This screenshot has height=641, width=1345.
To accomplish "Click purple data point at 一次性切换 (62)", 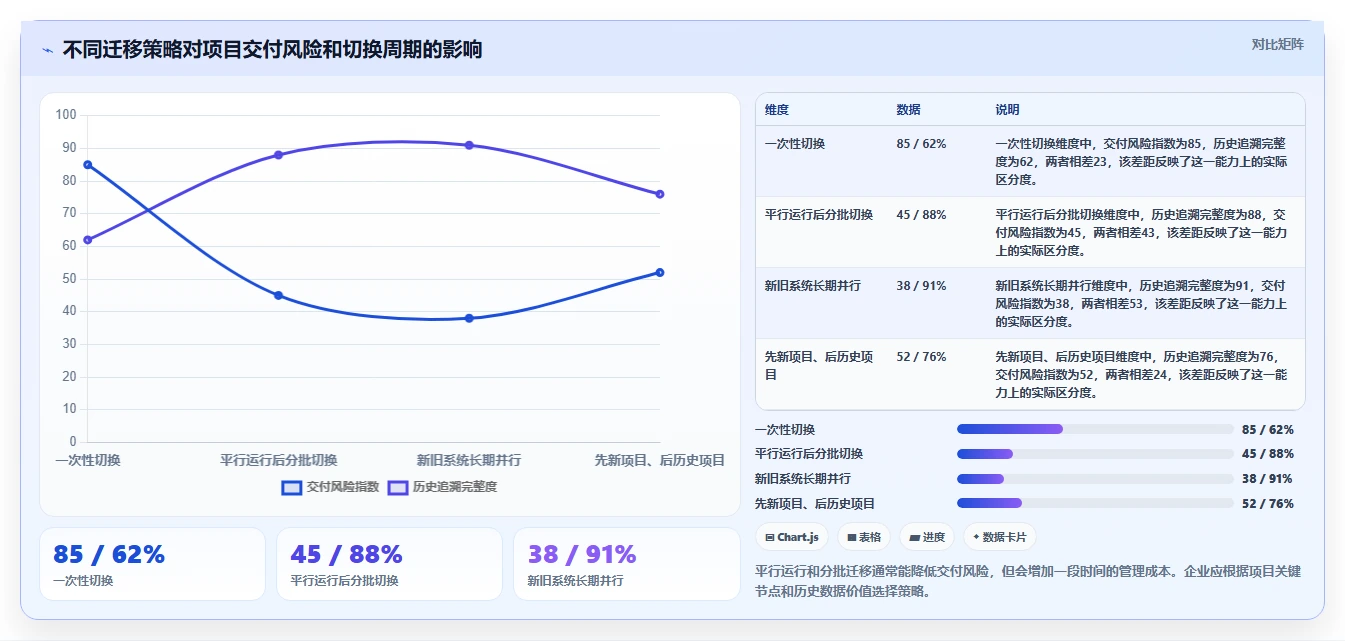I will click(88, 240).
